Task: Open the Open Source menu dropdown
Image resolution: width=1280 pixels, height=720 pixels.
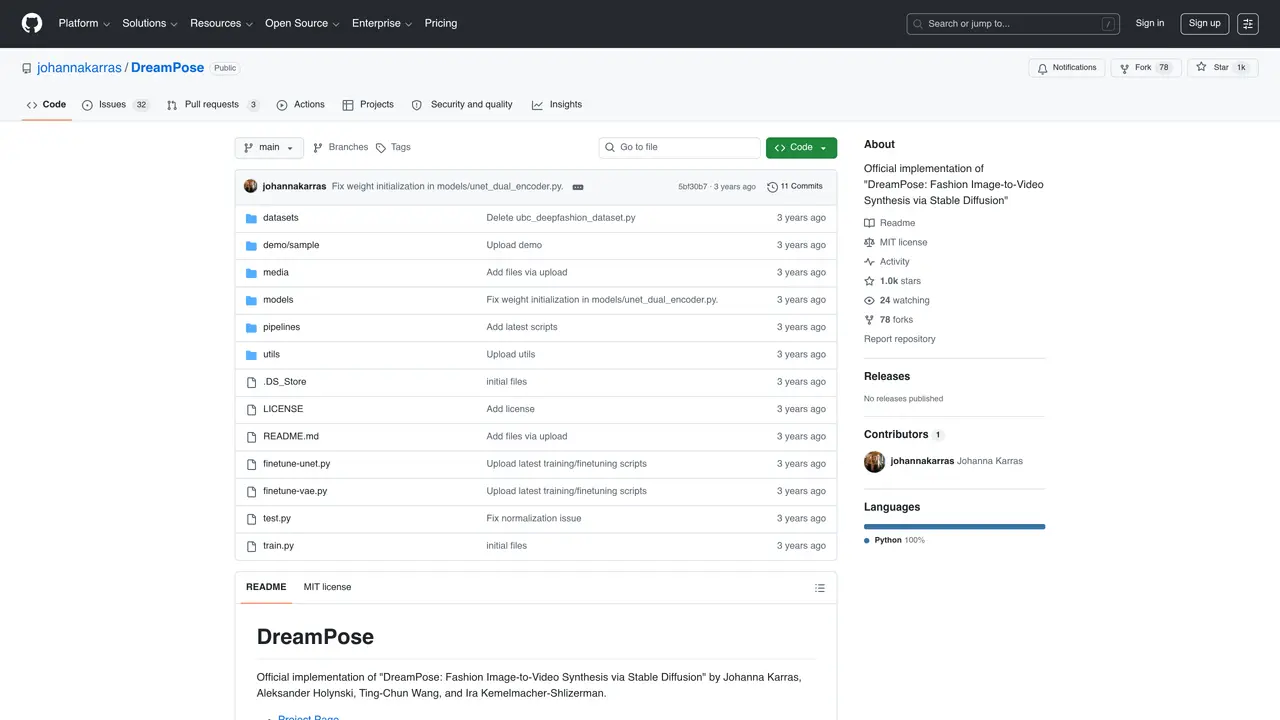Action: [302, 23]
